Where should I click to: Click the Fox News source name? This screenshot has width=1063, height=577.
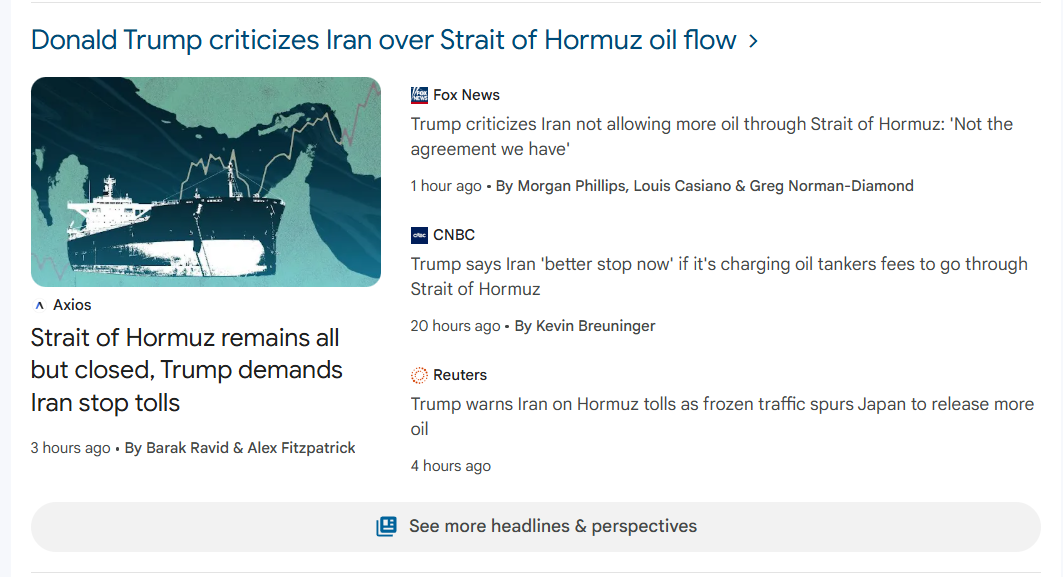pyautogui.click(x=466, y=95)
